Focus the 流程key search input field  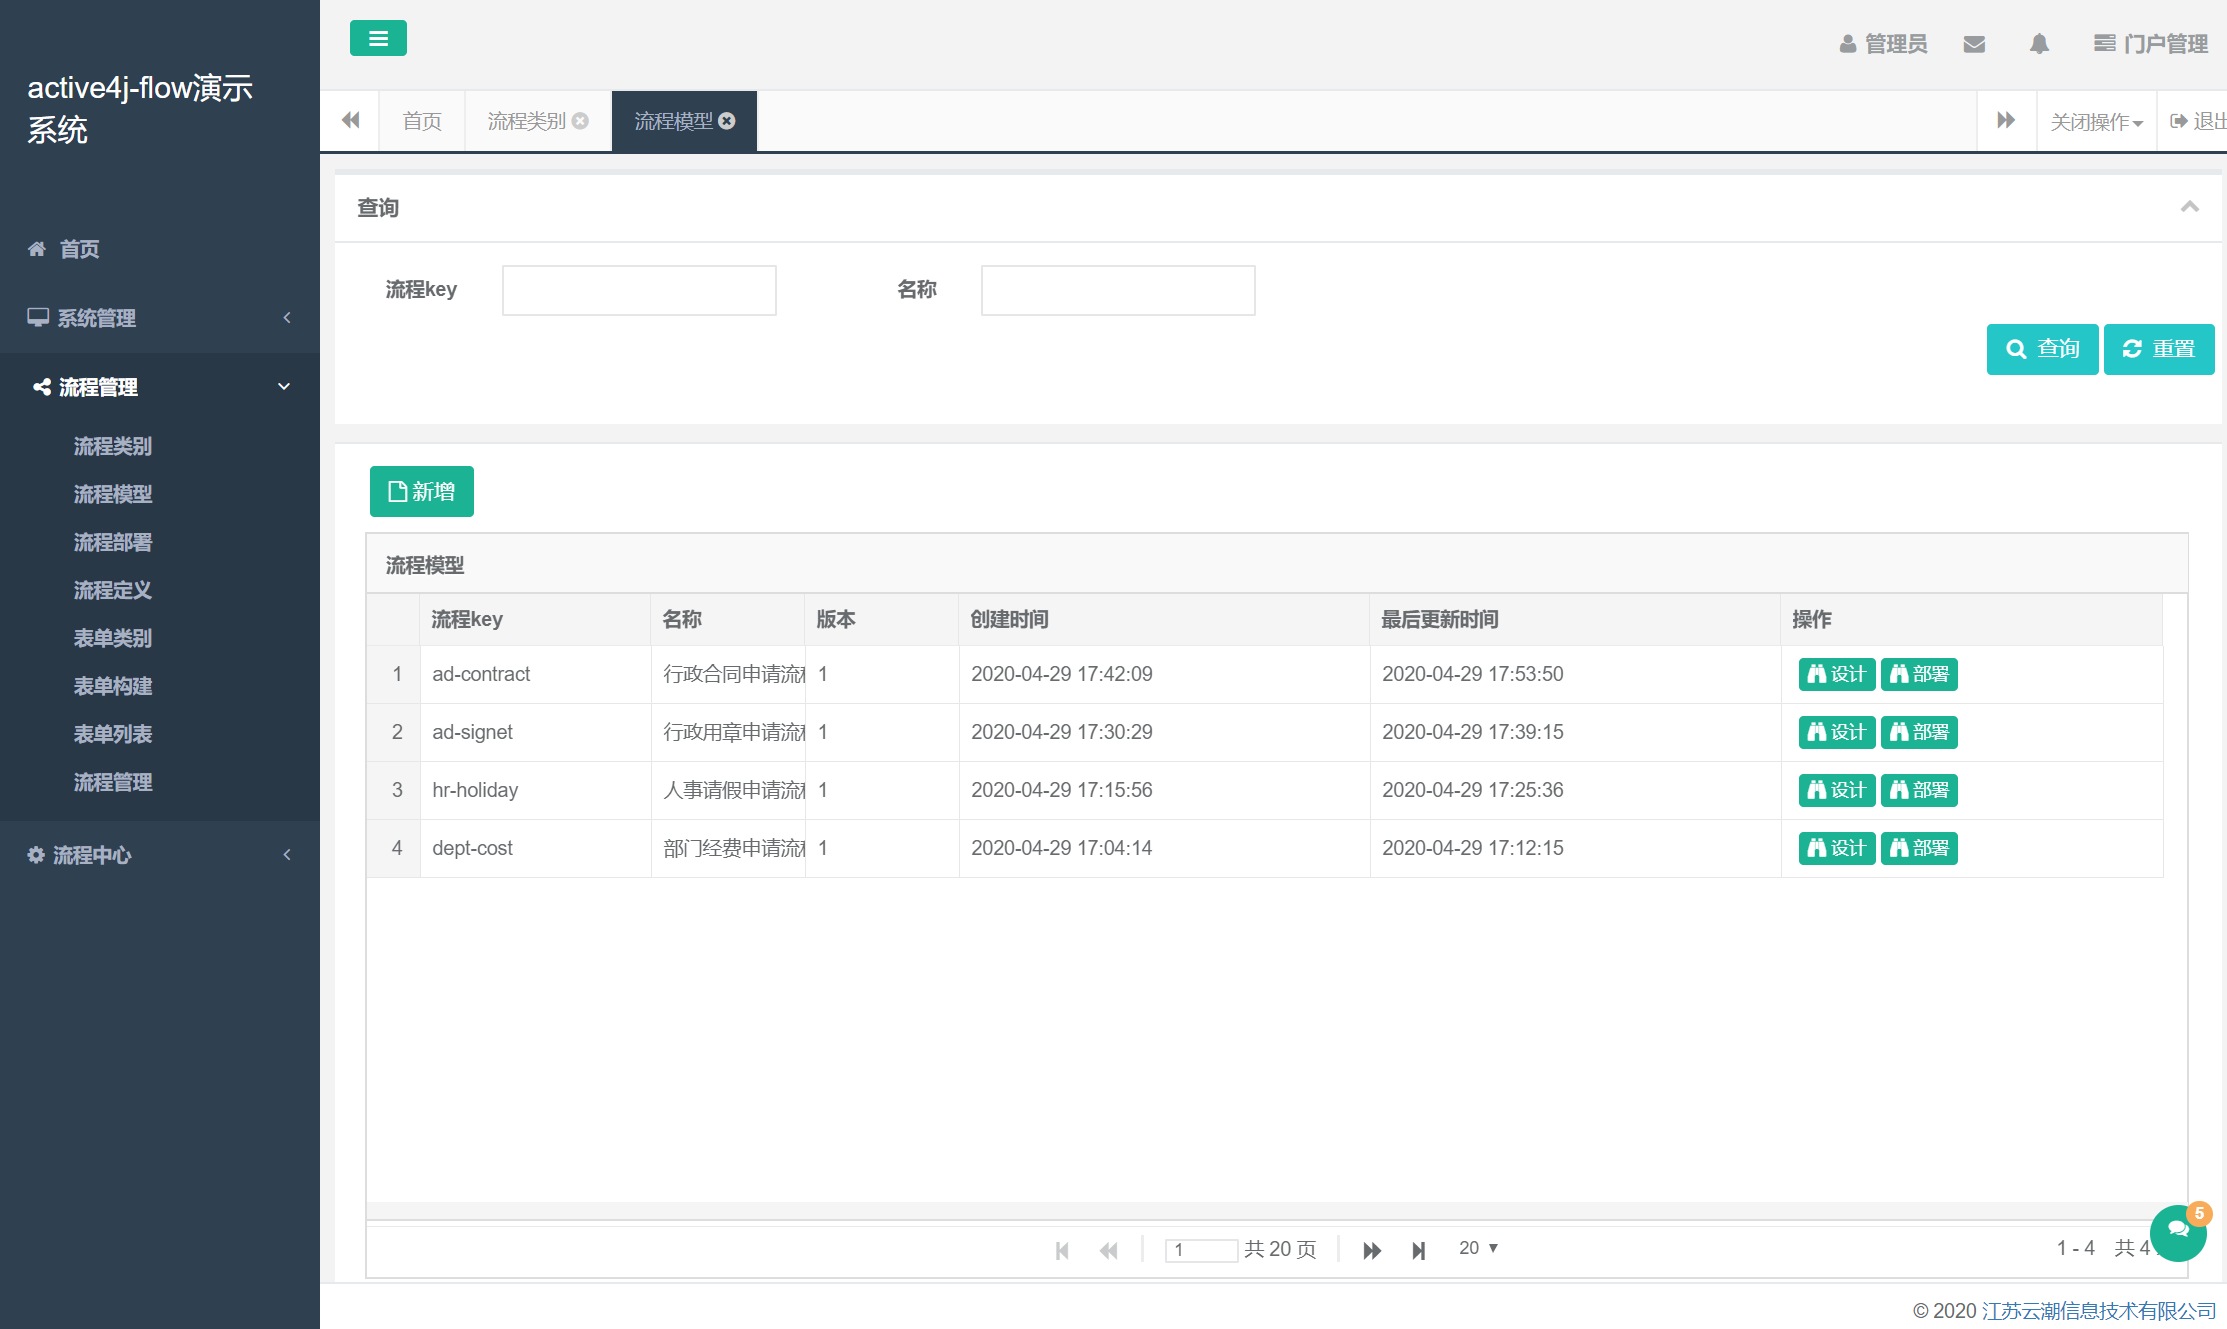(x=639, y=290)
